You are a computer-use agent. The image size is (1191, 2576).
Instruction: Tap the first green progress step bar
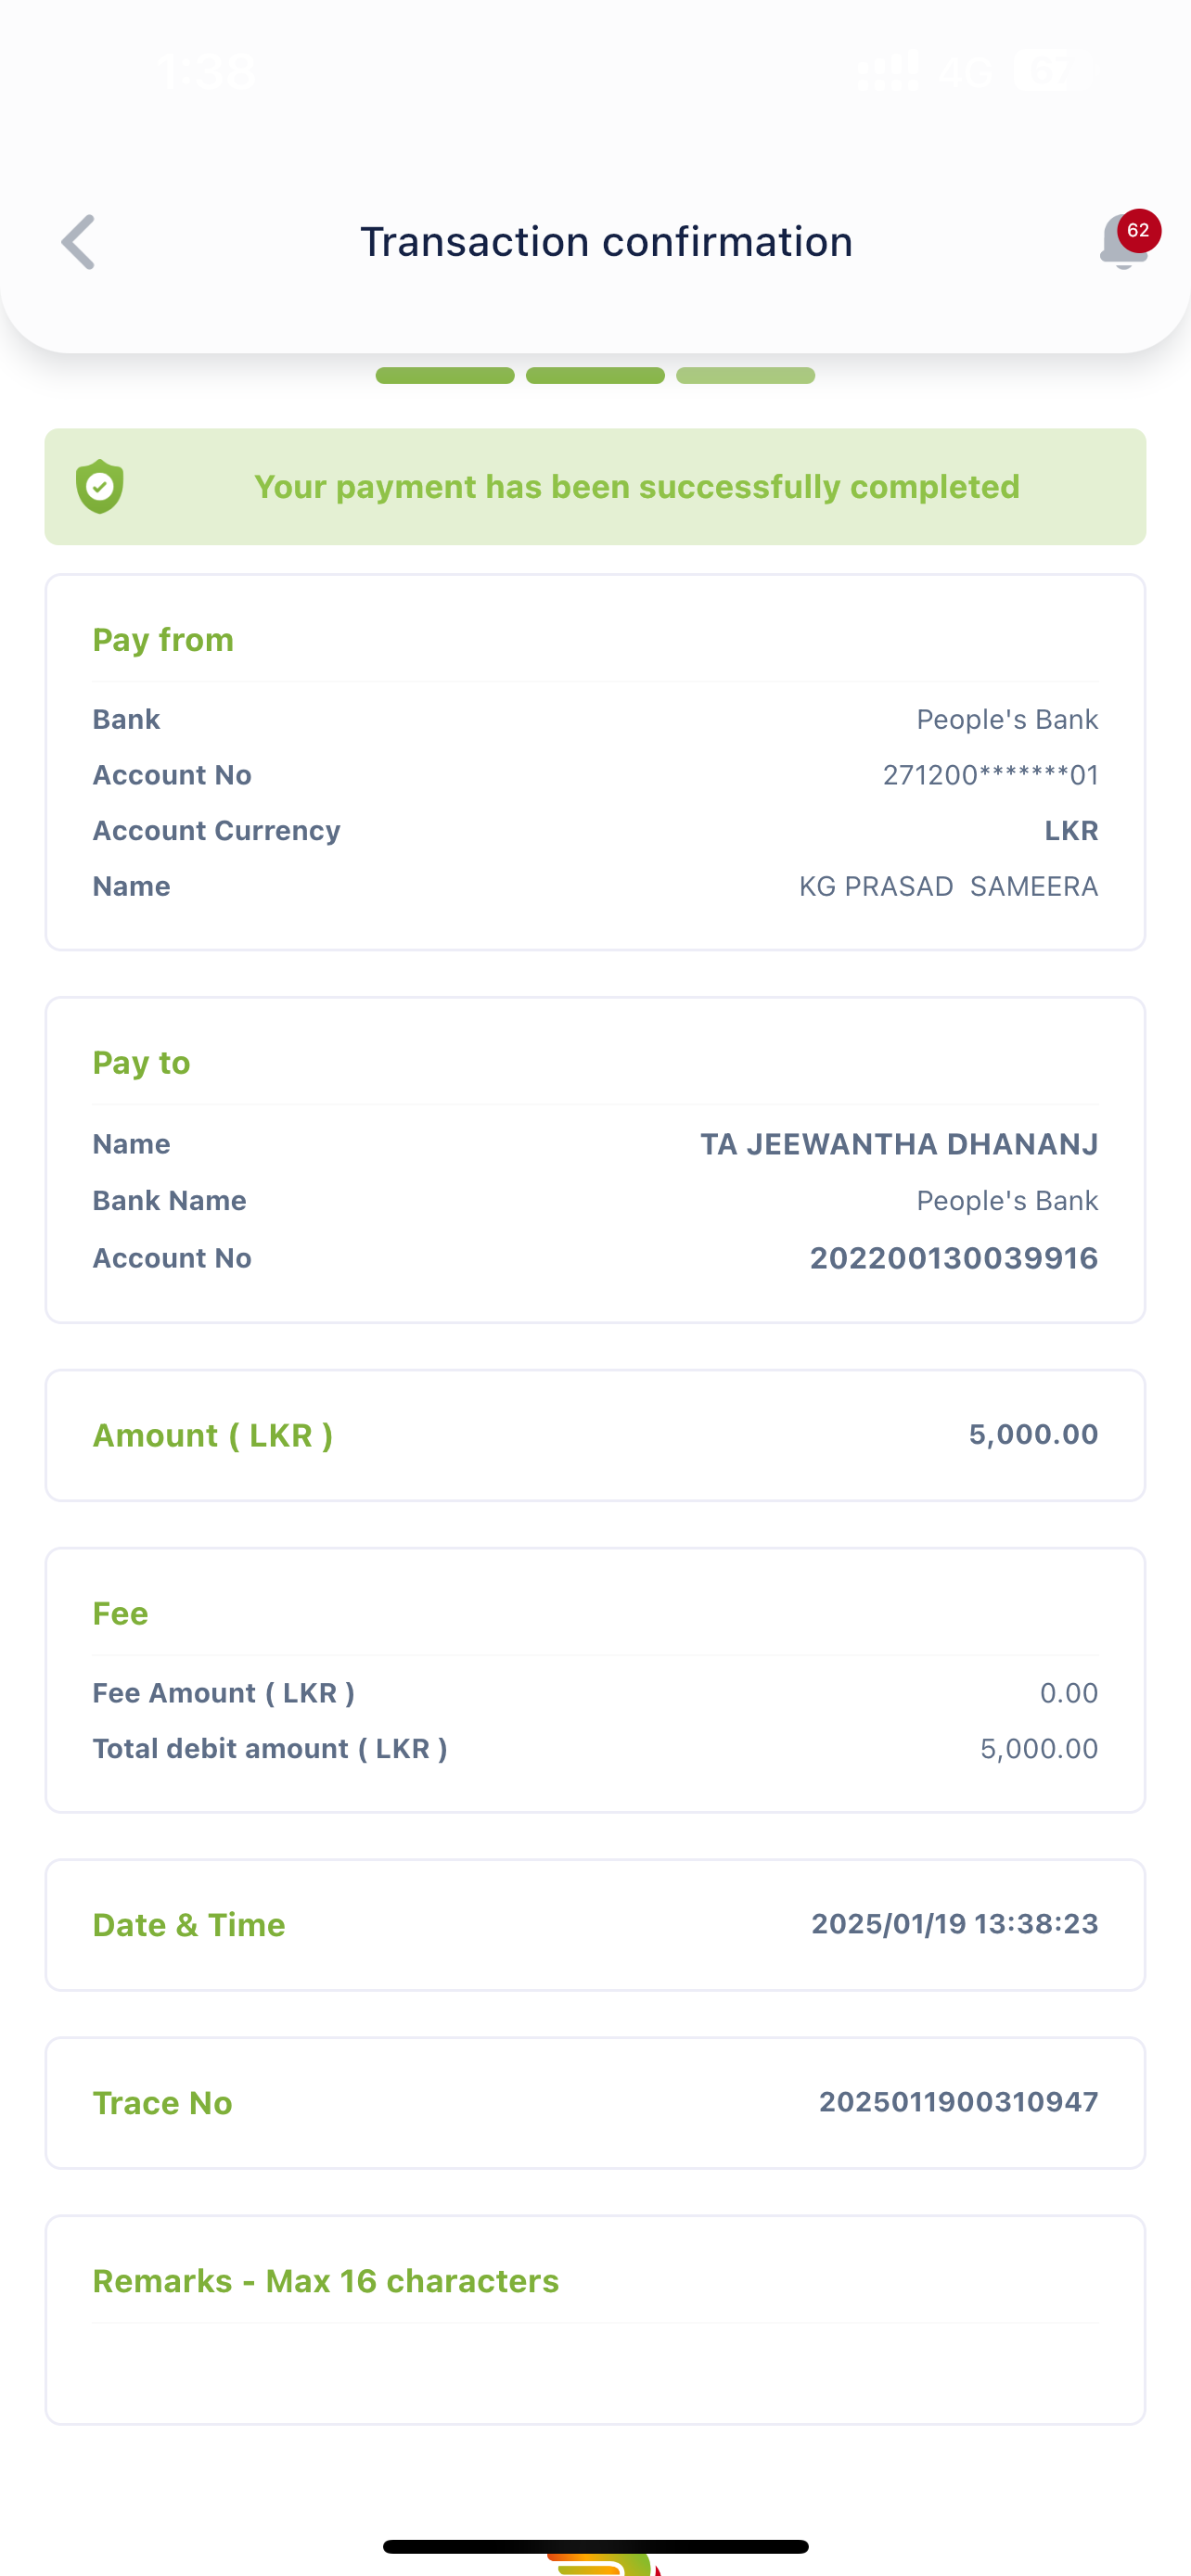point(445,376)
